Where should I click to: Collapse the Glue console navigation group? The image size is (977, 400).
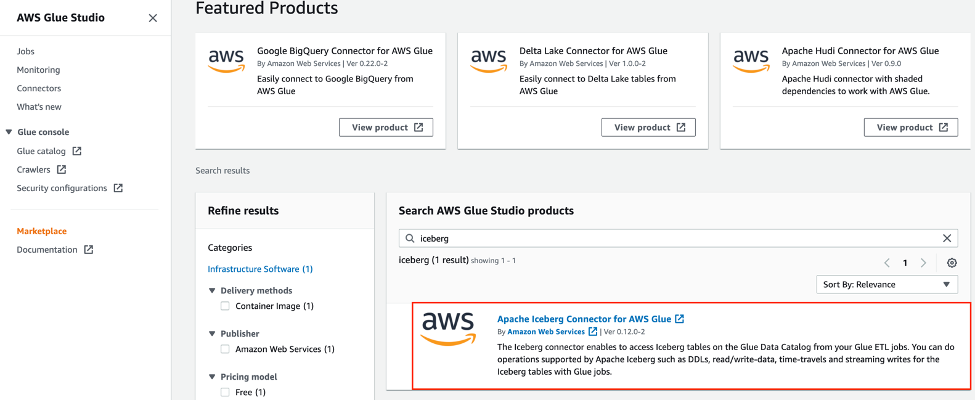[9, 132]
